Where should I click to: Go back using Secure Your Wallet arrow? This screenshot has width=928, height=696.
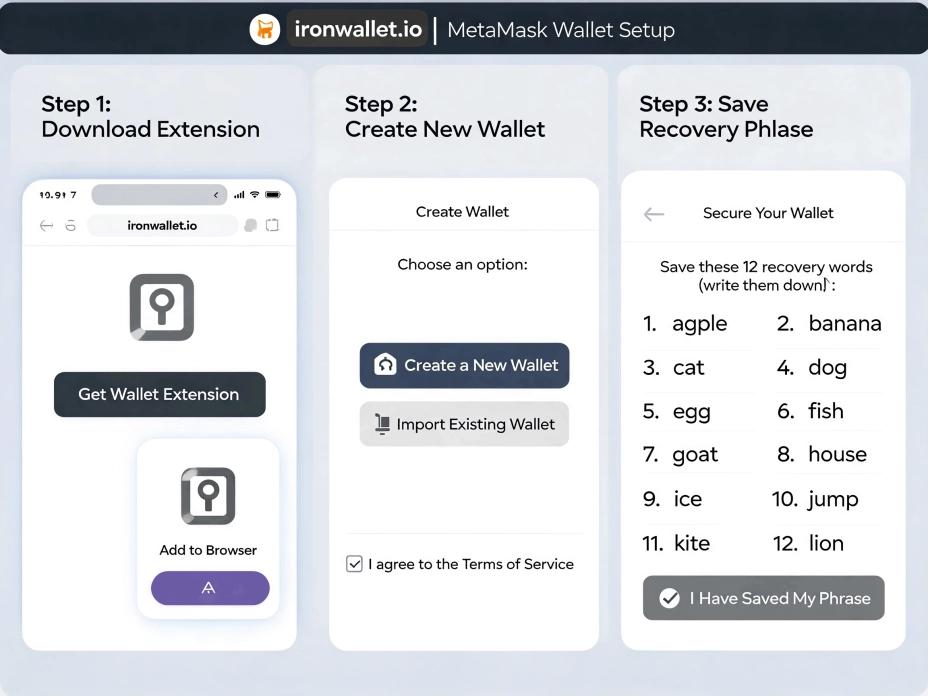[x=654, y=214]
